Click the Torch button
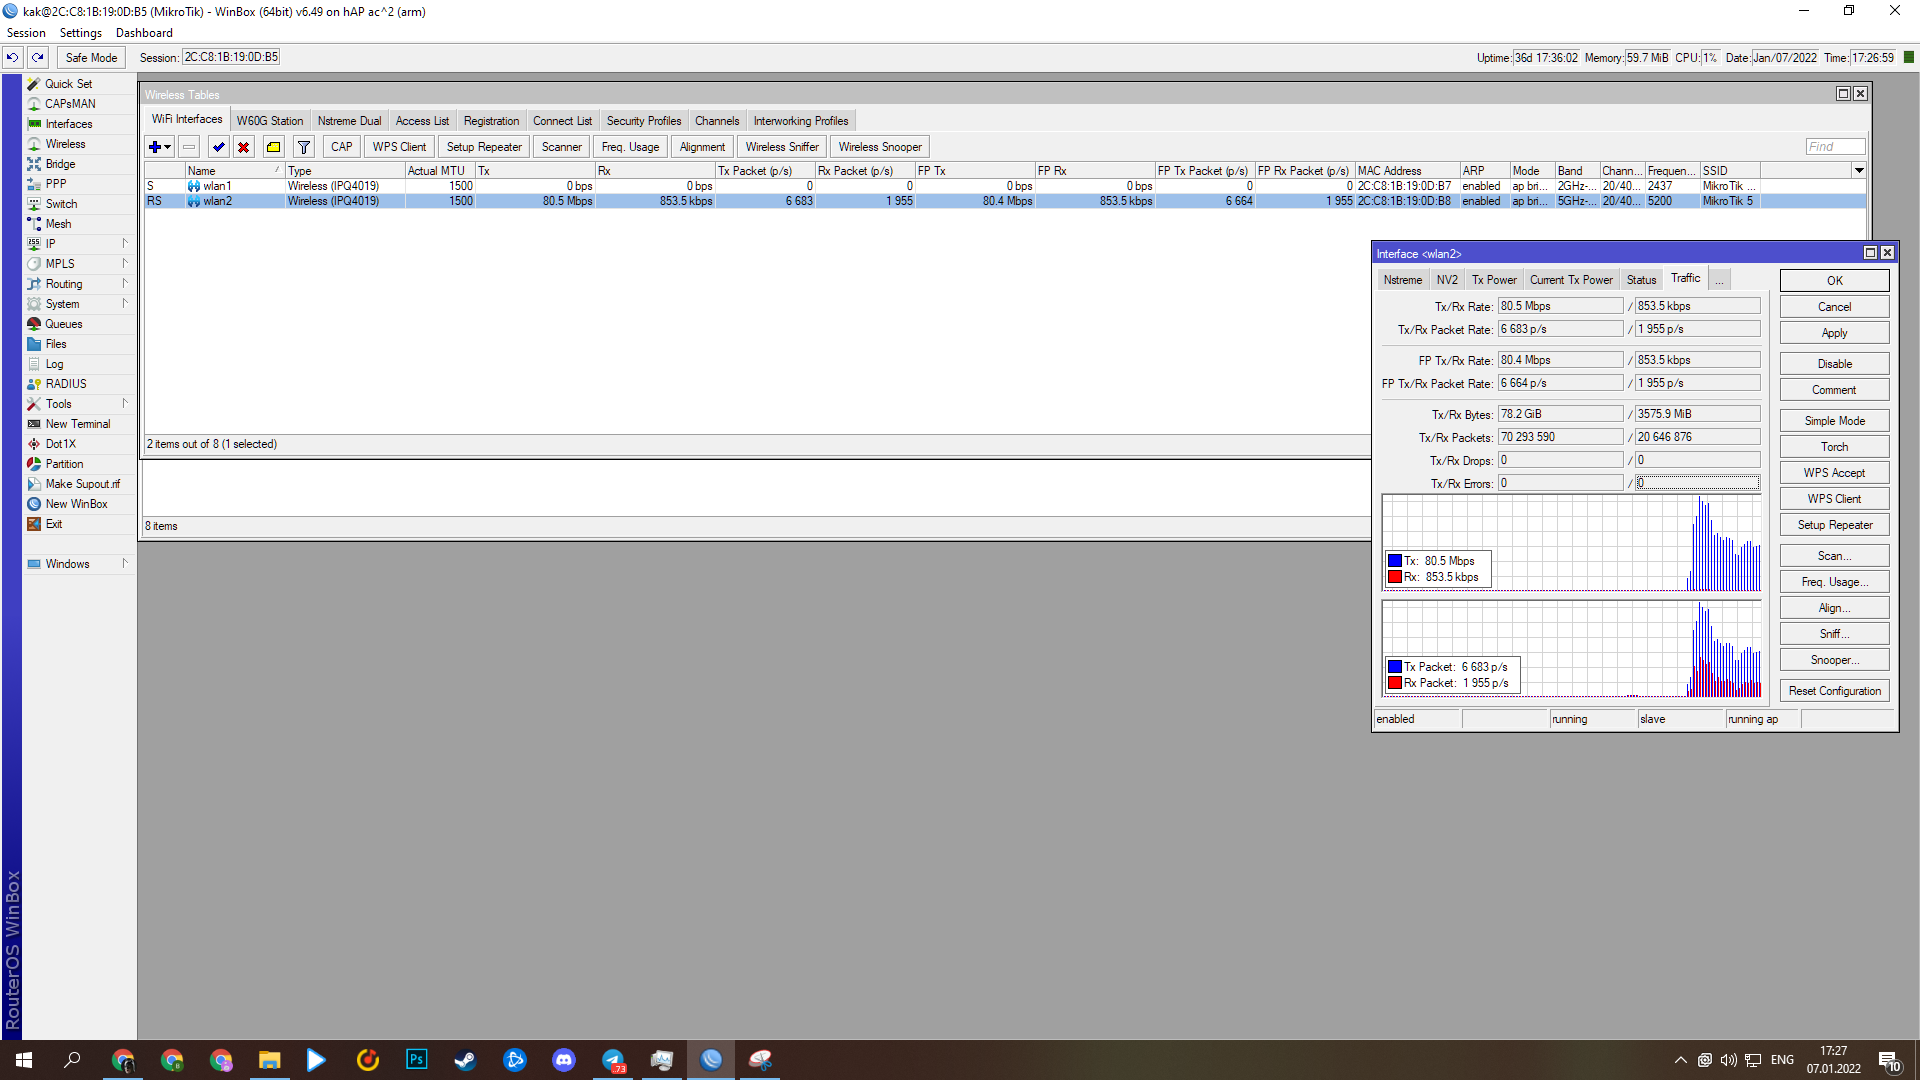 [x=1834, y=447]
